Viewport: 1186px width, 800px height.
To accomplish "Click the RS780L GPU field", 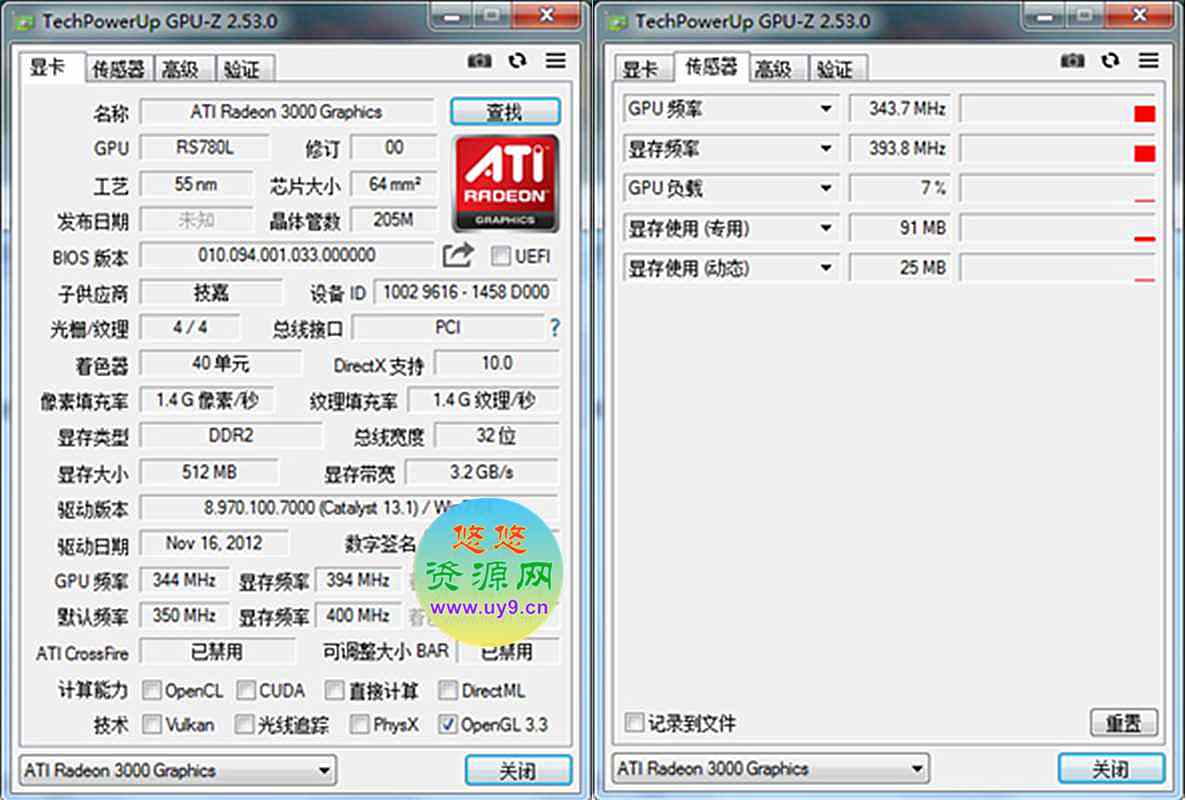I will point(204,147).
